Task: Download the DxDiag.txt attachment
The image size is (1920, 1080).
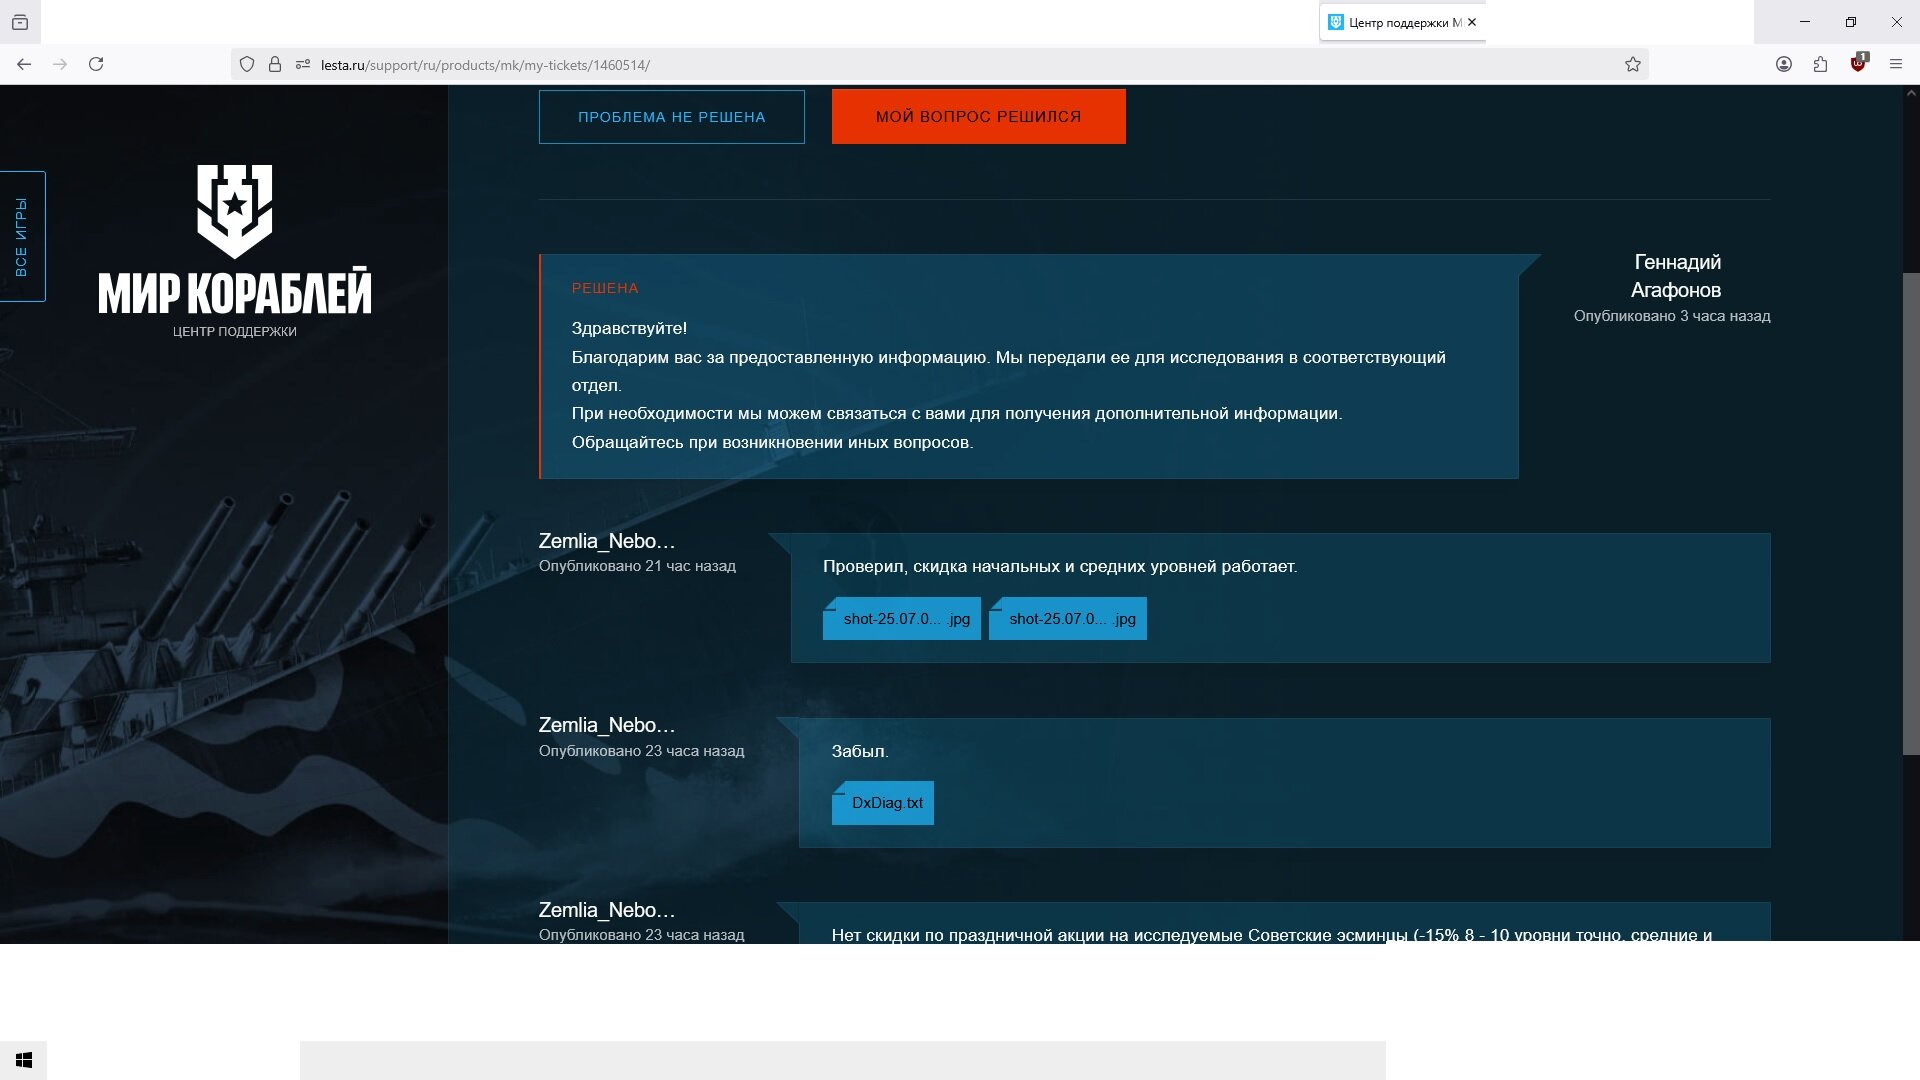Action: [882, 803]
